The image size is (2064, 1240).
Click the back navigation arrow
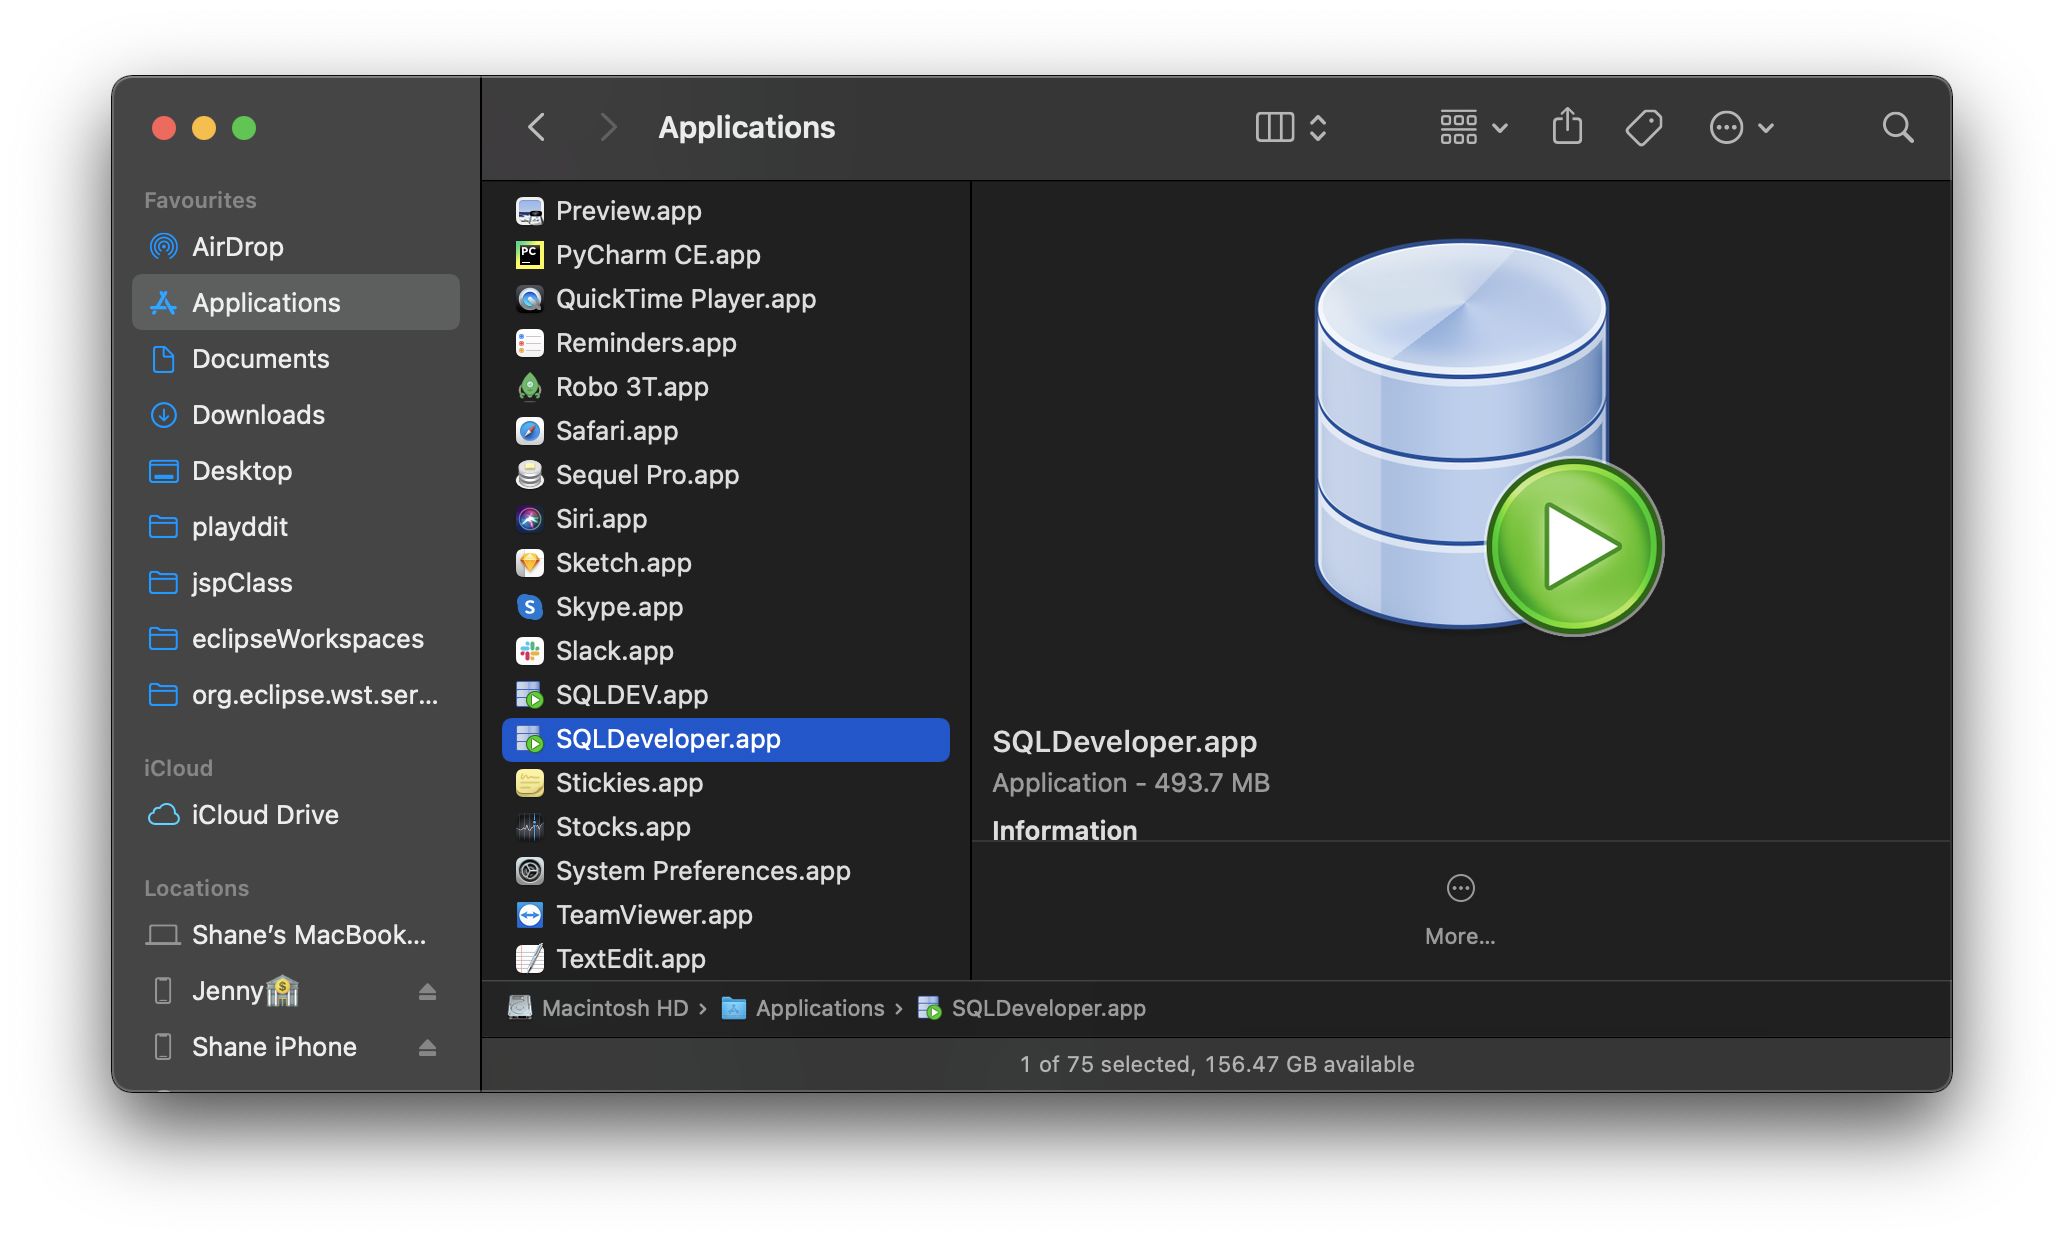click(x=537, y=127)
